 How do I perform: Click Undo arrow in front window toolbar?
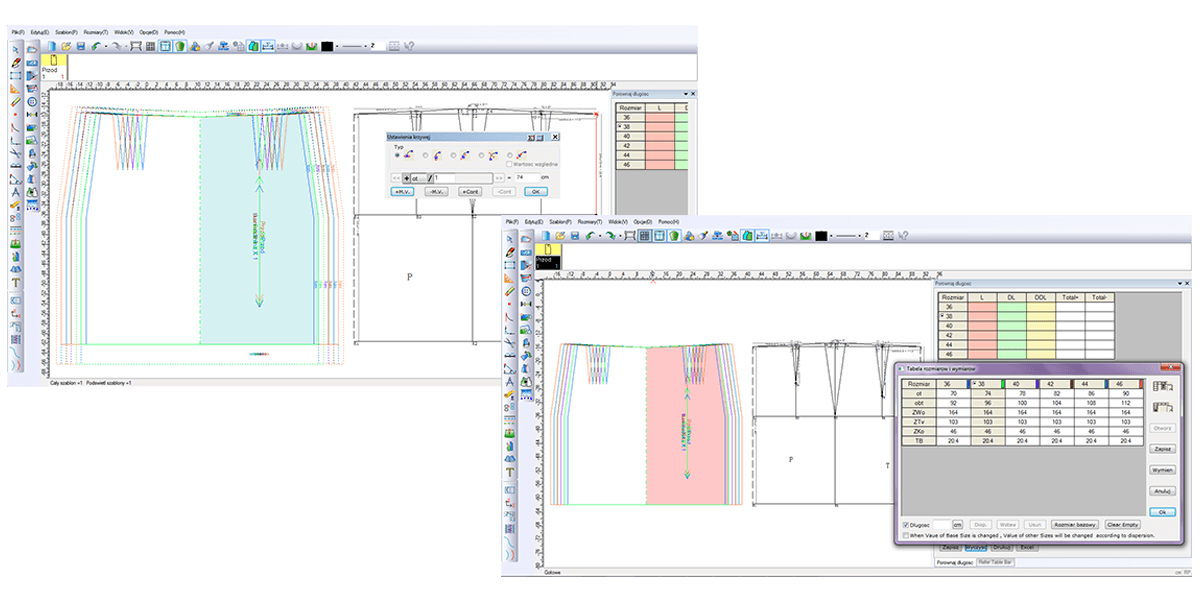590,235
